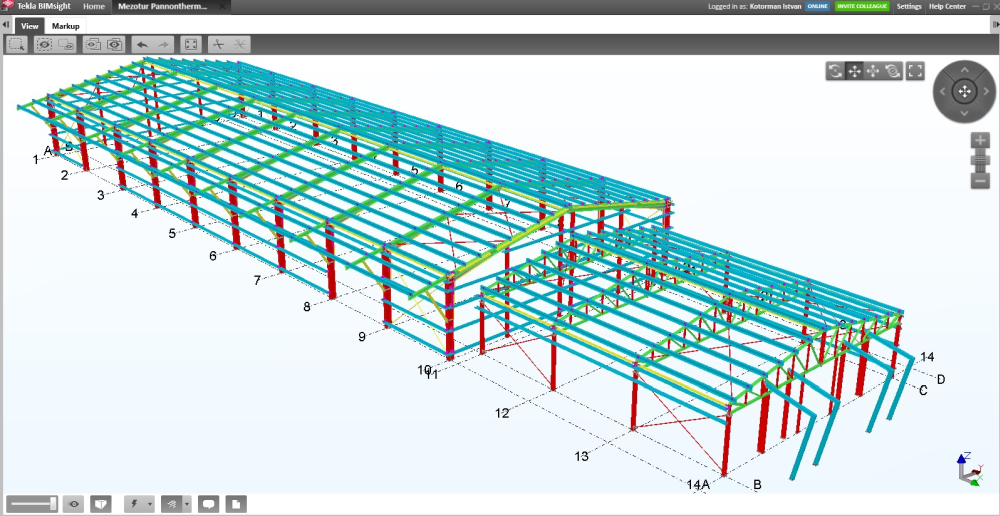This screenshot has width=1000, height=516.
Task: Switch to the Markup tab
Action: point(66,26)
